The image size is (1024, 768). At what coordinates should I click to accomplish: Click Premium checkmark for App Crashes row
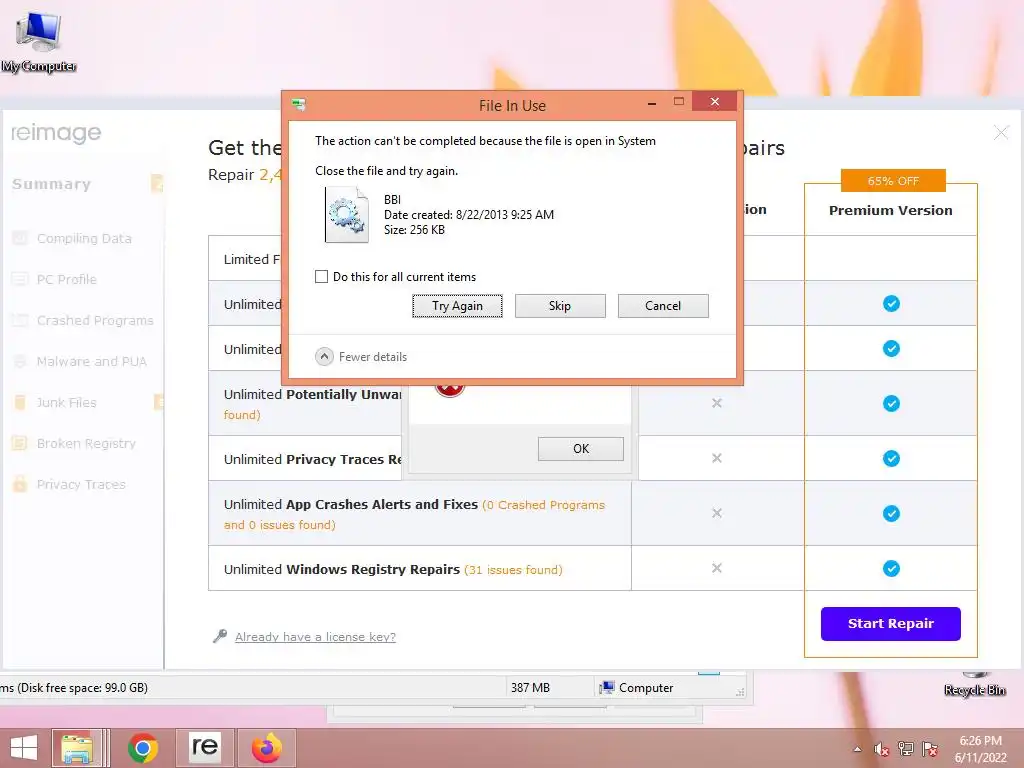point(891,513)
